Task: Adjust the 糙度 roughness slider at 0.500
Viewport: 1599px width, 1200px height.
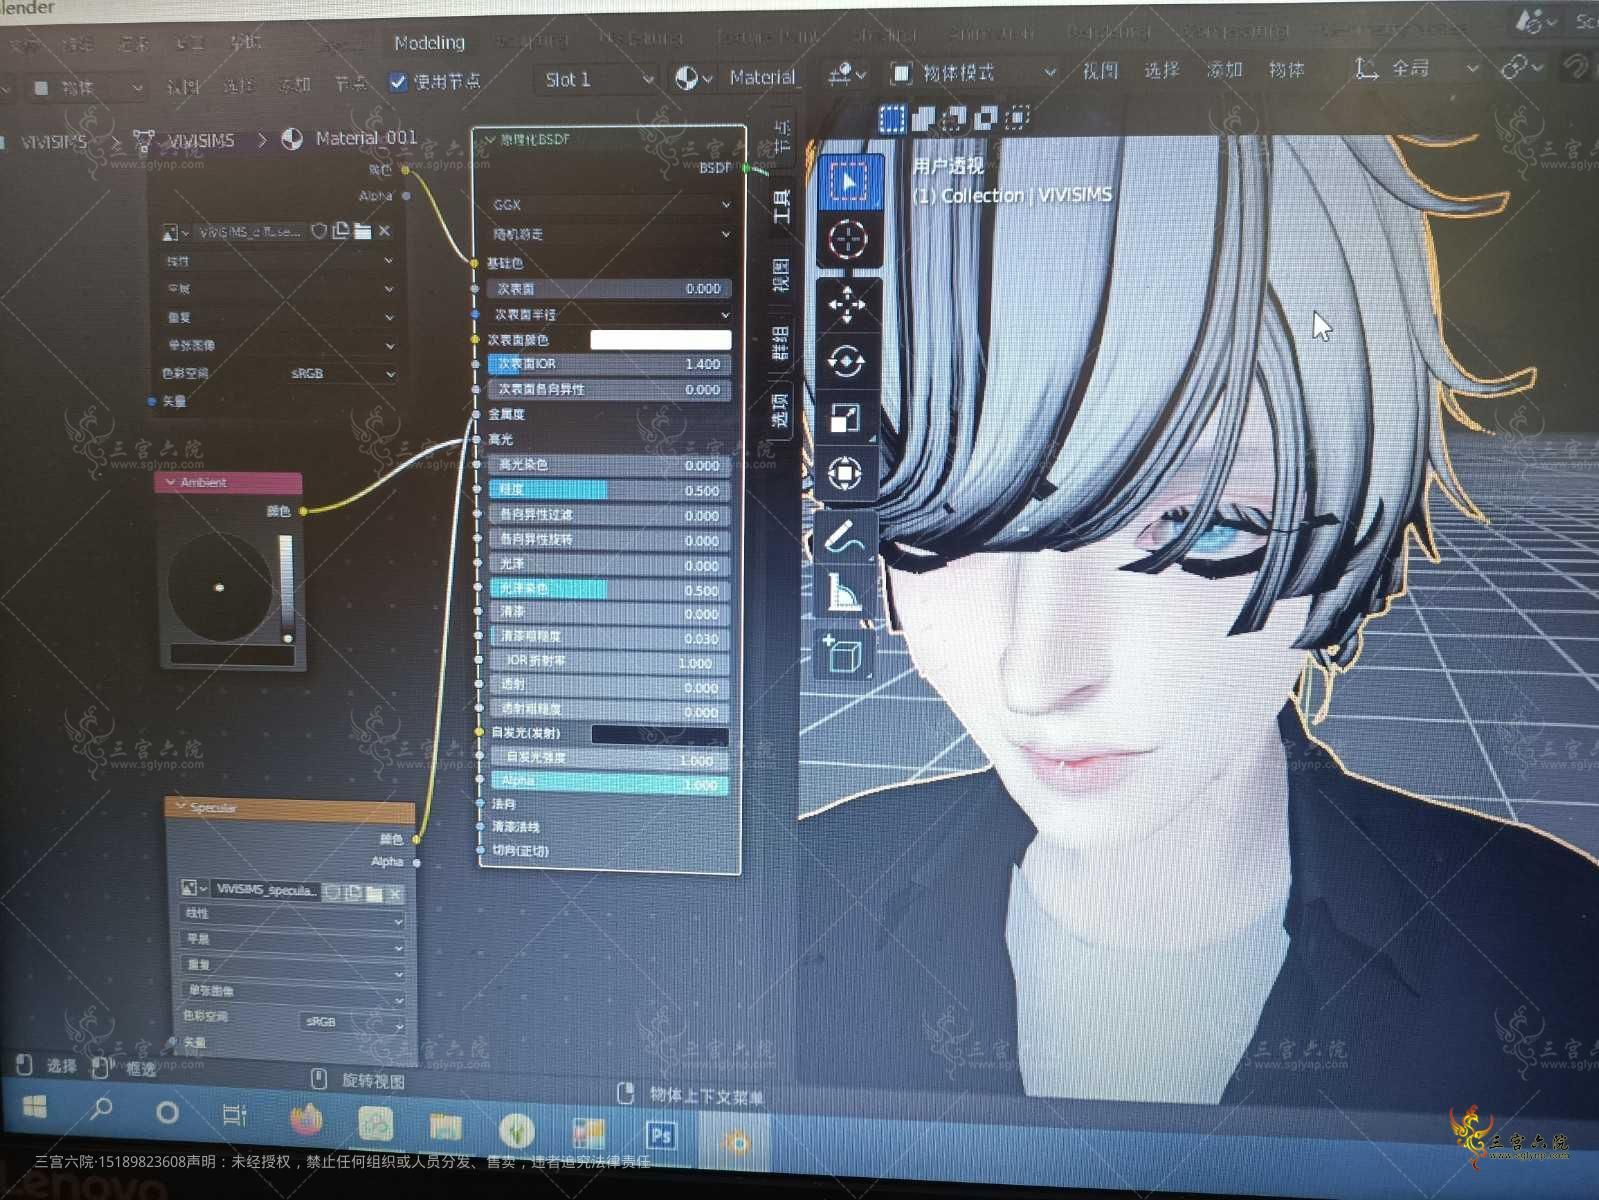Action: (610, 490)
